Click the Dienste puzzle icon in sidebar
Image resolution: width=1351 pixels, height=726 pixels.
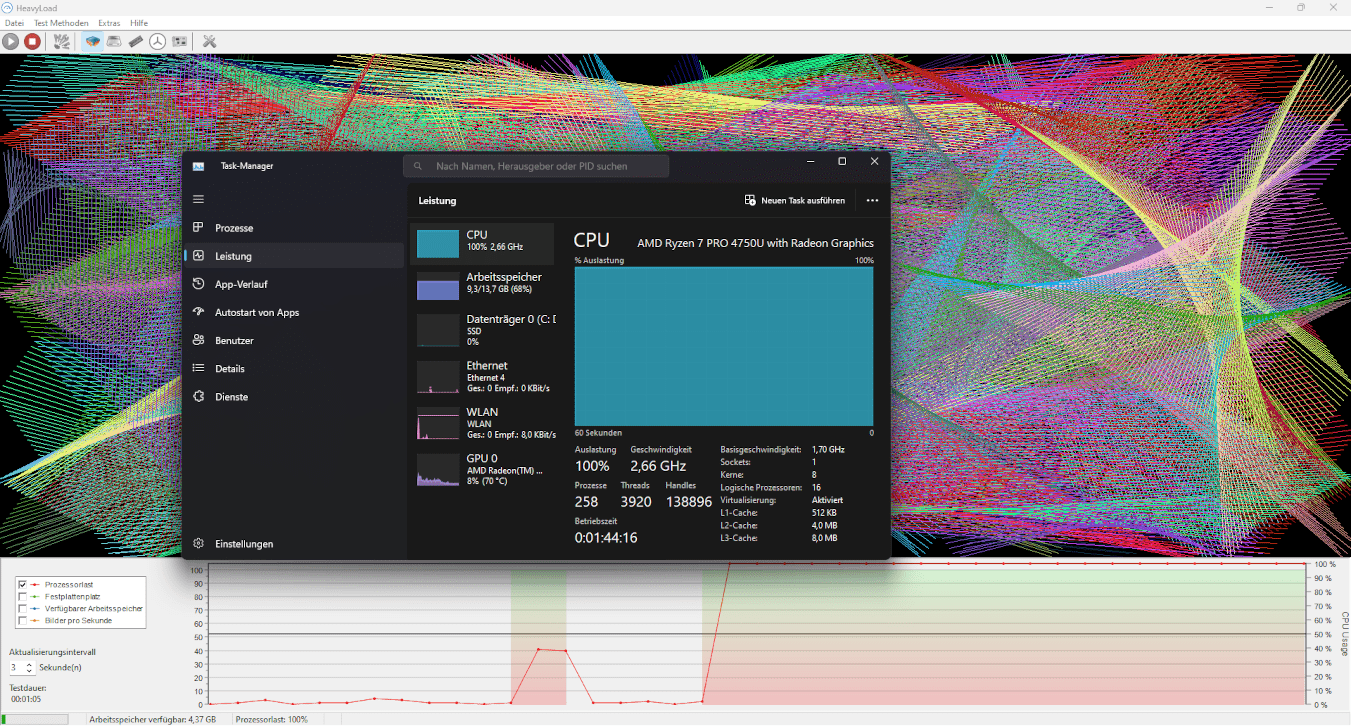(x=198, y=396)
